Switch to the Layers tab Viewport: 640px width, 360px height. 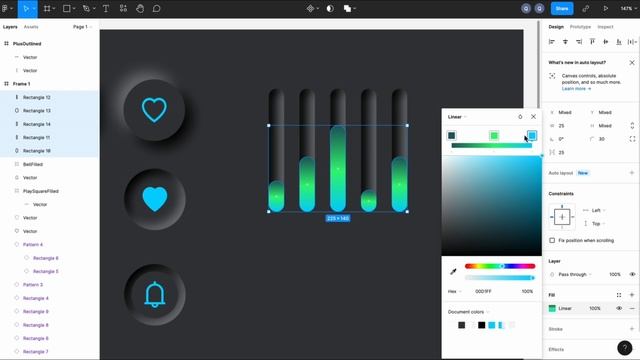coord(10,27)
